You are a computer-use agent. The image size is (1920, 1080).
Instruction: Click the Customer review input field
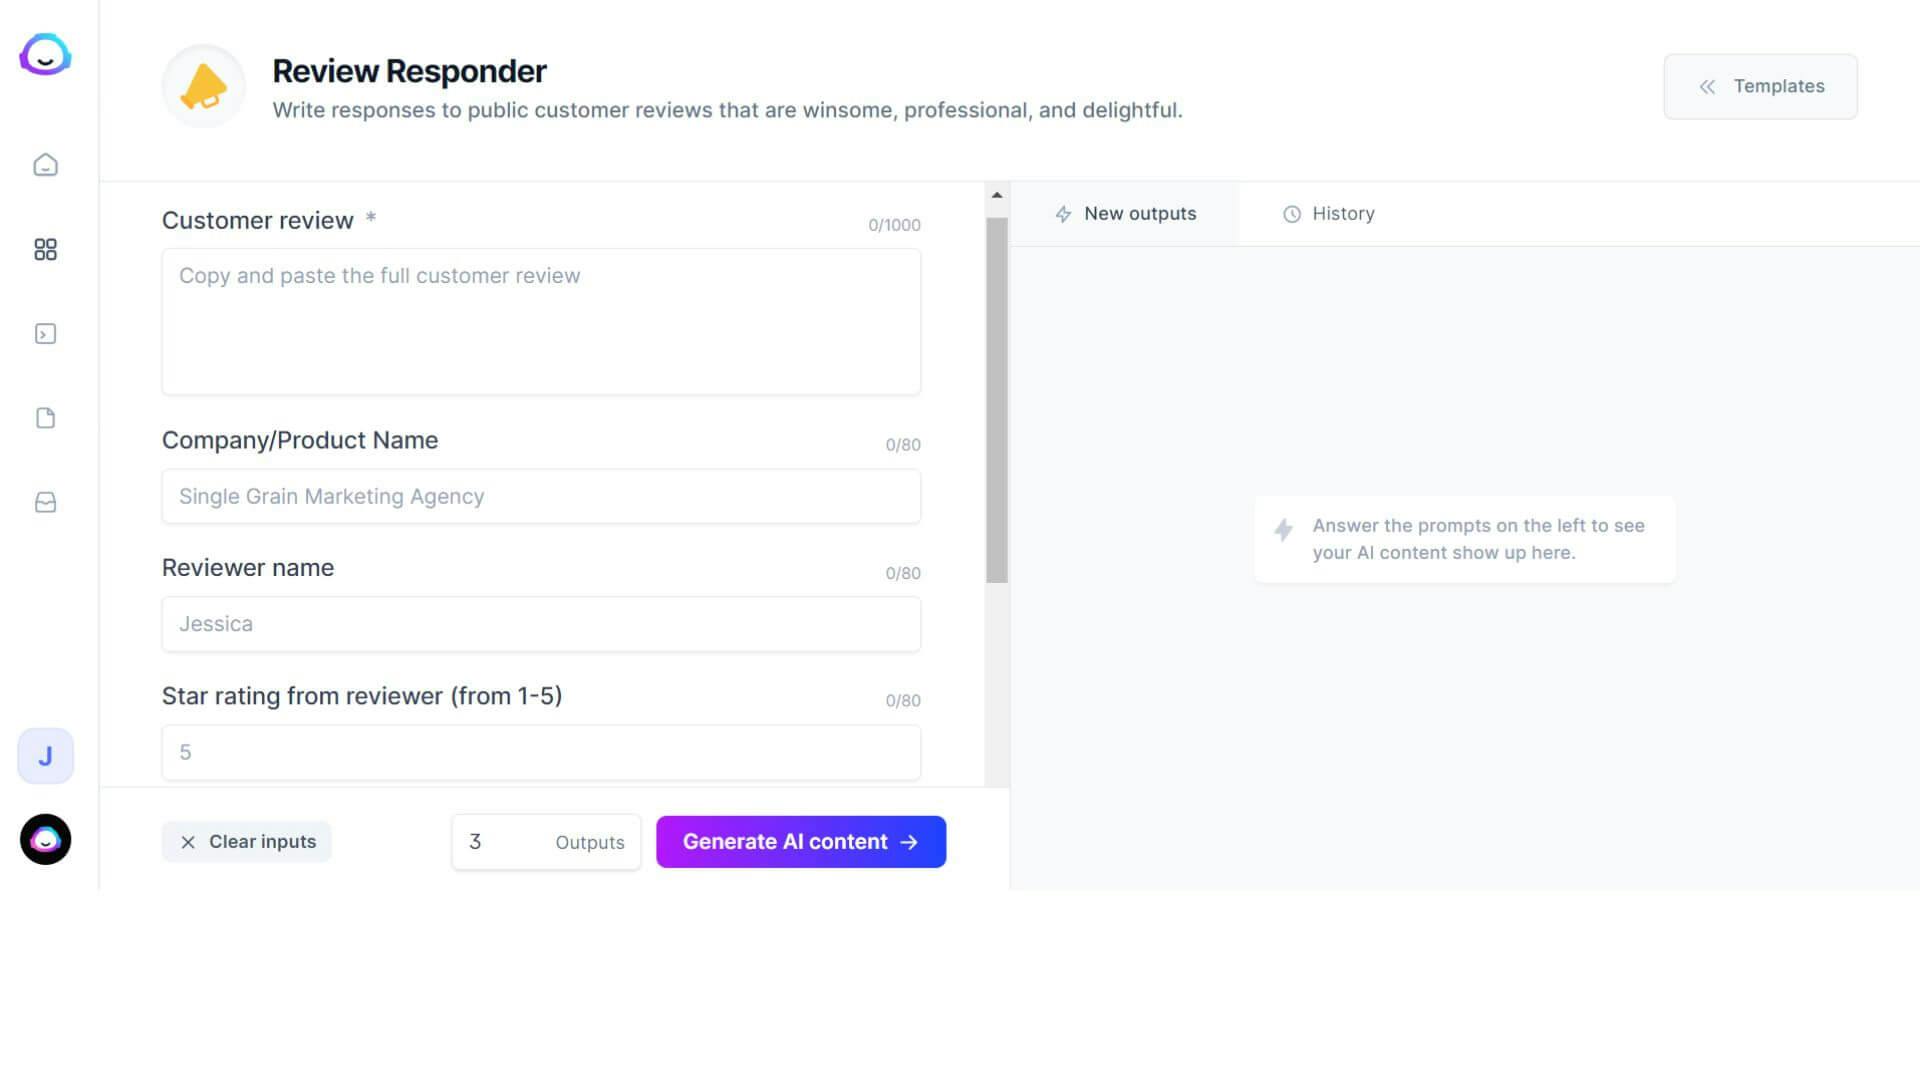(x=542, y=320)
